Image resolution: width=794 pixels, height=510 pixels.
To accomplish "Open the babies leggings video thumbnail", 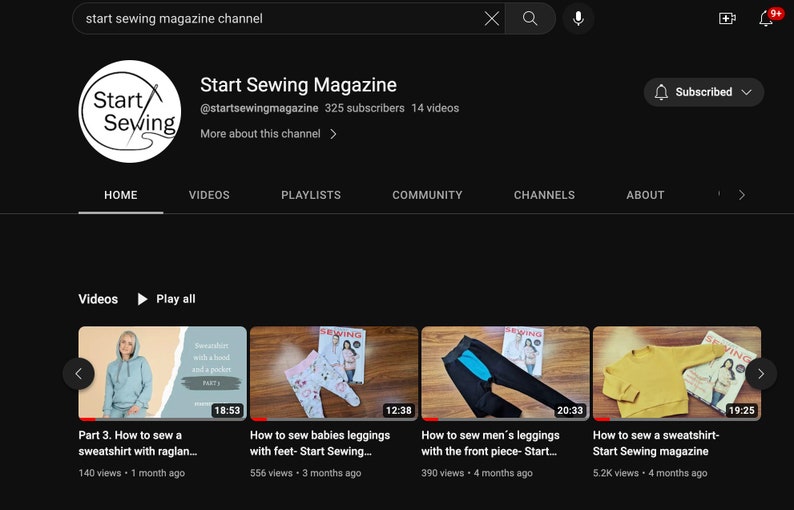I will (x=334, y=373).
